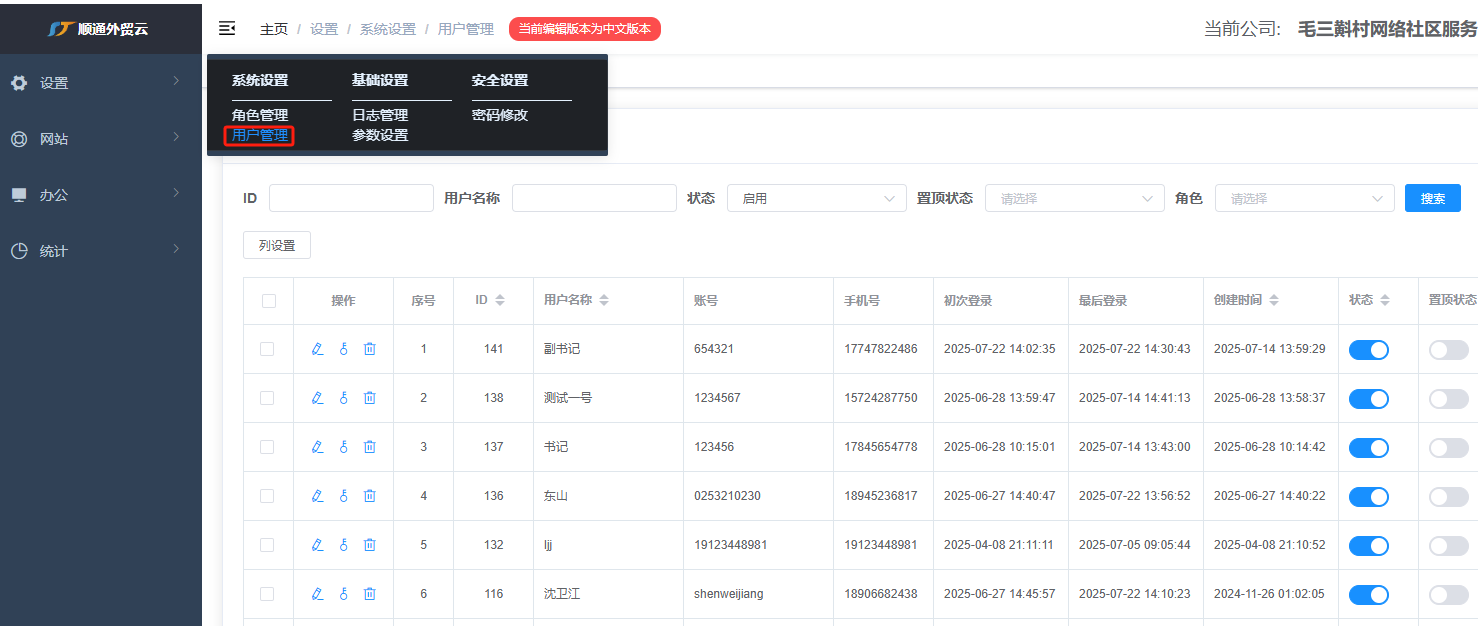
Task: Focus the ID search input field
Action: point(351,198)
